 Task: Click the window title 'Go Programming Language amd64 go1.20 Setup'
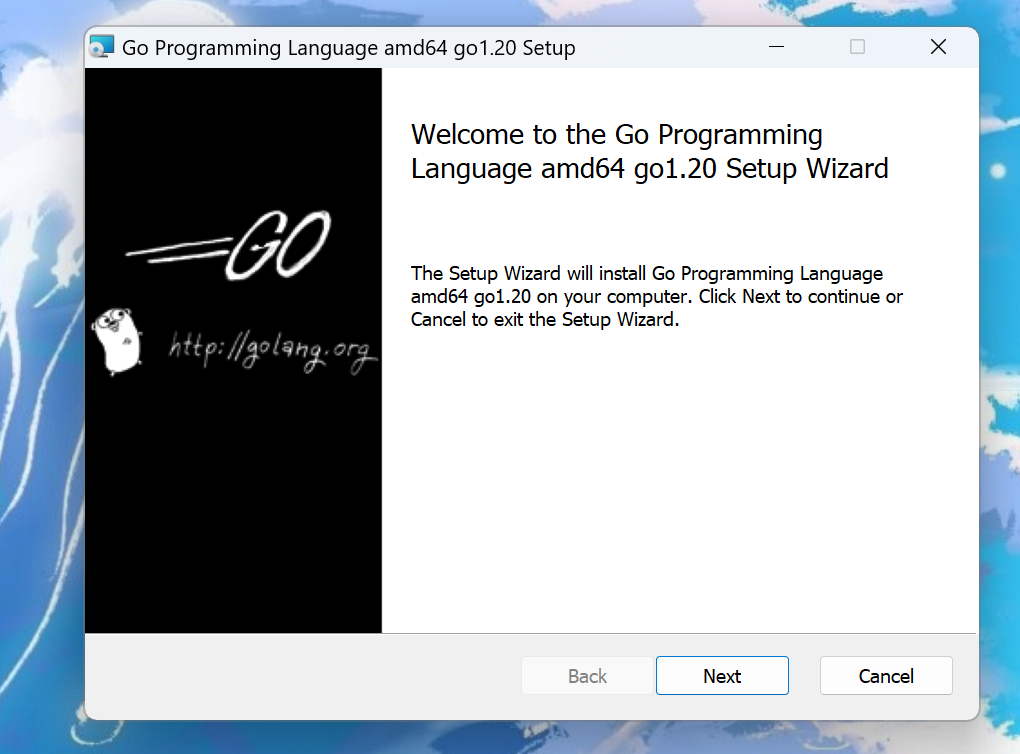click(349, 47)
